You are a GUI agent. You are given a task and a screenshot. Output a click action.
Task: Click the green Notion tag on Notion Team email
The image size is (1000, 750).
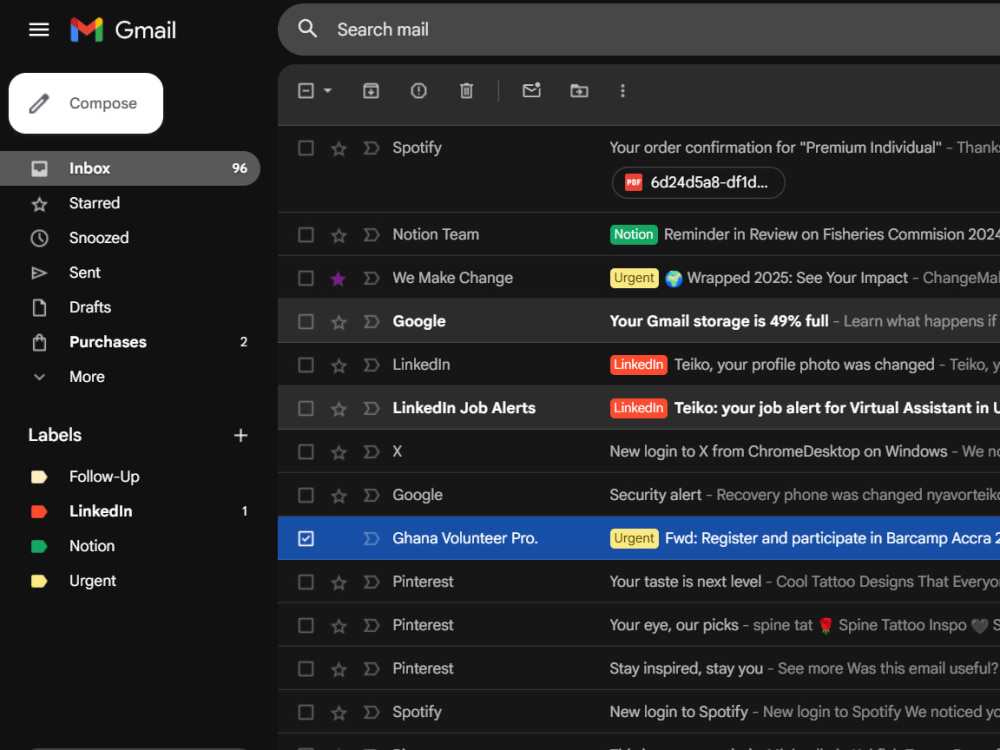[633, 235]
